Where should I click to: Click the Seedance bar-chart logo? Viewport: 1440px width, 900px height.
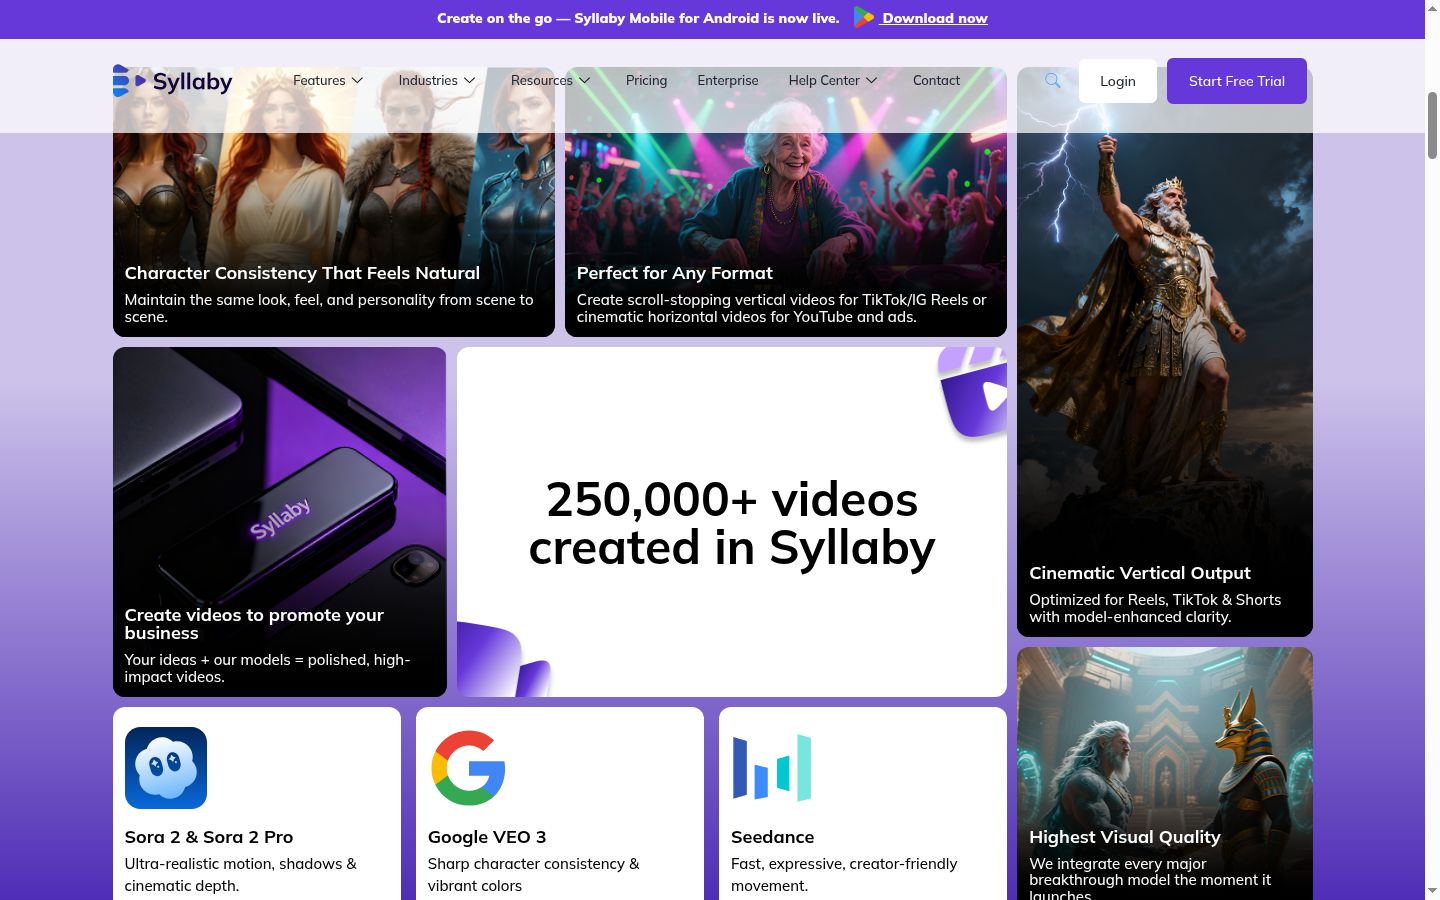(772, 768)
